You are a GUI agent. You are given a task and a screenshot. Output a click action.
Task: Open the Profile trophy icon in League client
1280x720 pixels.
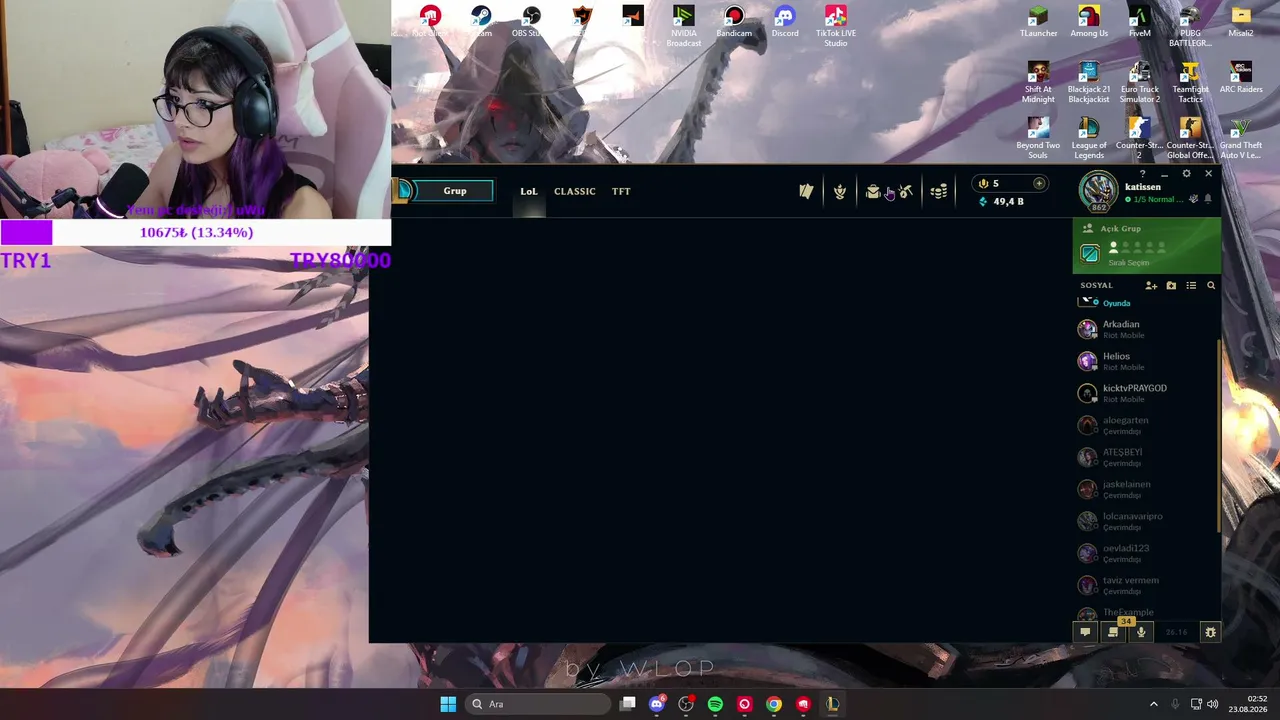(840, 191)
